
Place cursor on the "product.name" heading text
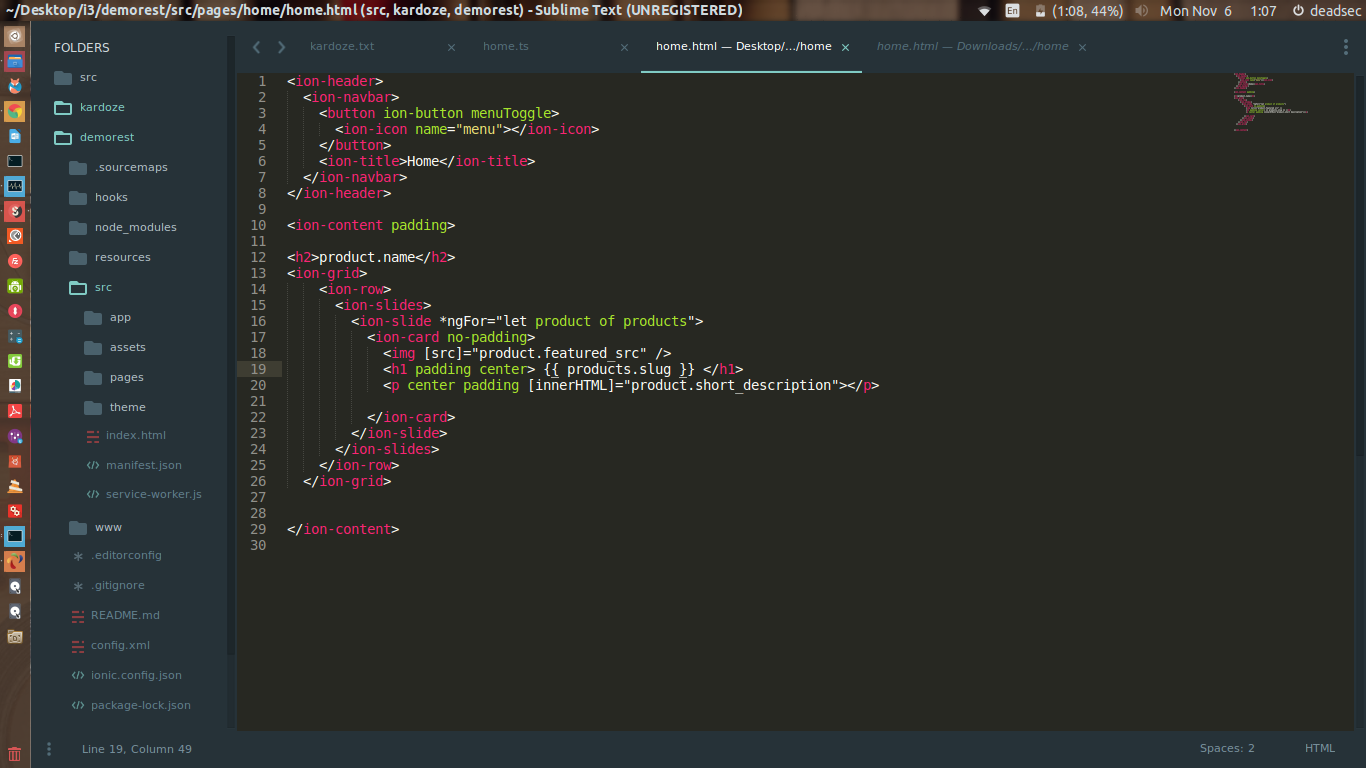pos(367,257)
